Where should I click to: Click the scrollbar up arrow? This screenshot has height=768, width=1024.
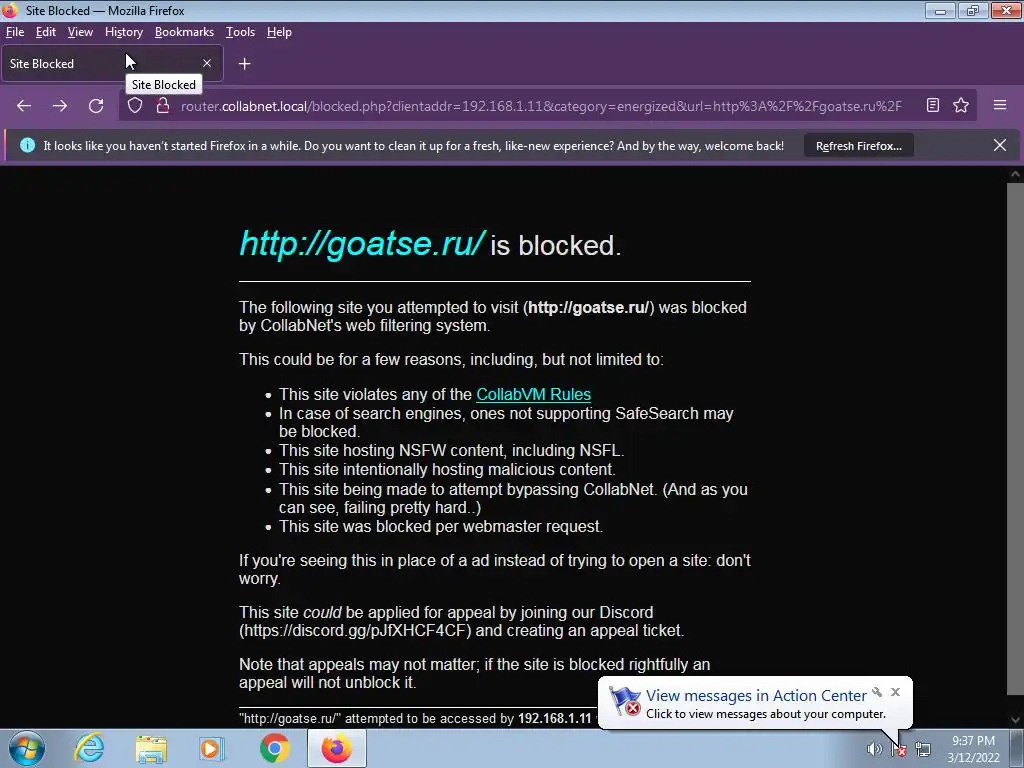pyautogui.click(x=1015, y=174)
